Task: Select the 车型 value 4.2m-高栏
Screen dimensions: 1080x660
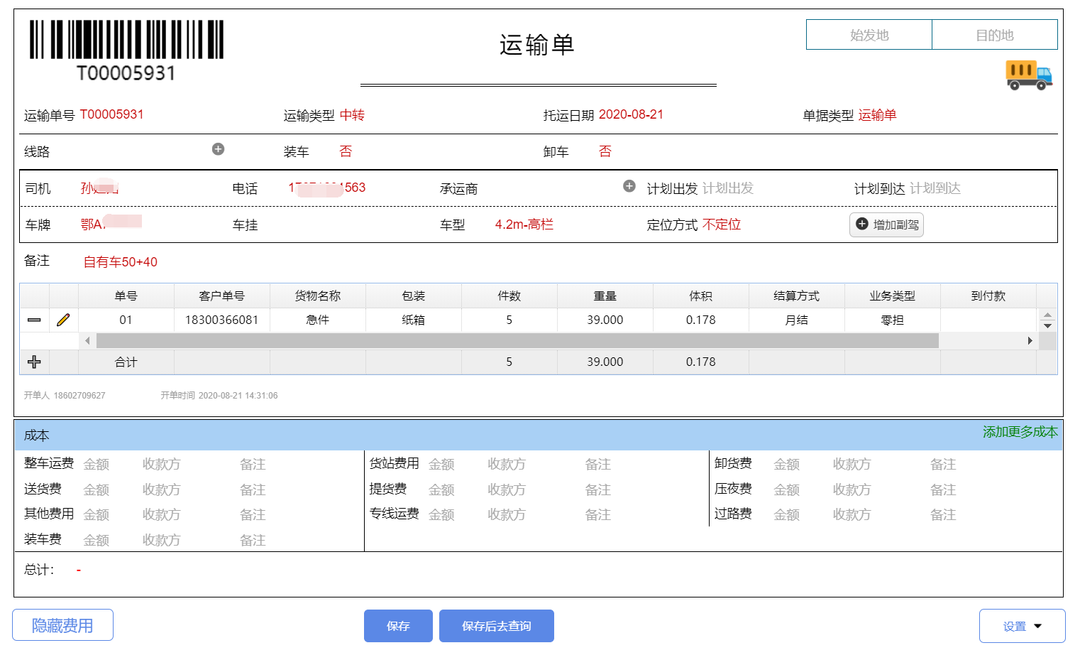Action: click(523, 225)
